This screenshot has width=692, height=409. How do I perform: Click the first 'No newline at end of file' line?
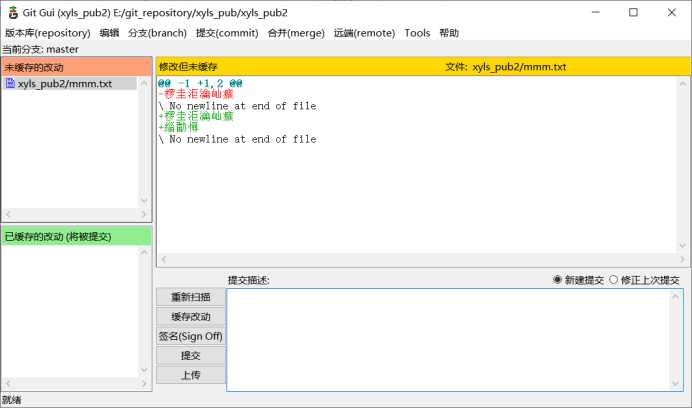point(237,106)
